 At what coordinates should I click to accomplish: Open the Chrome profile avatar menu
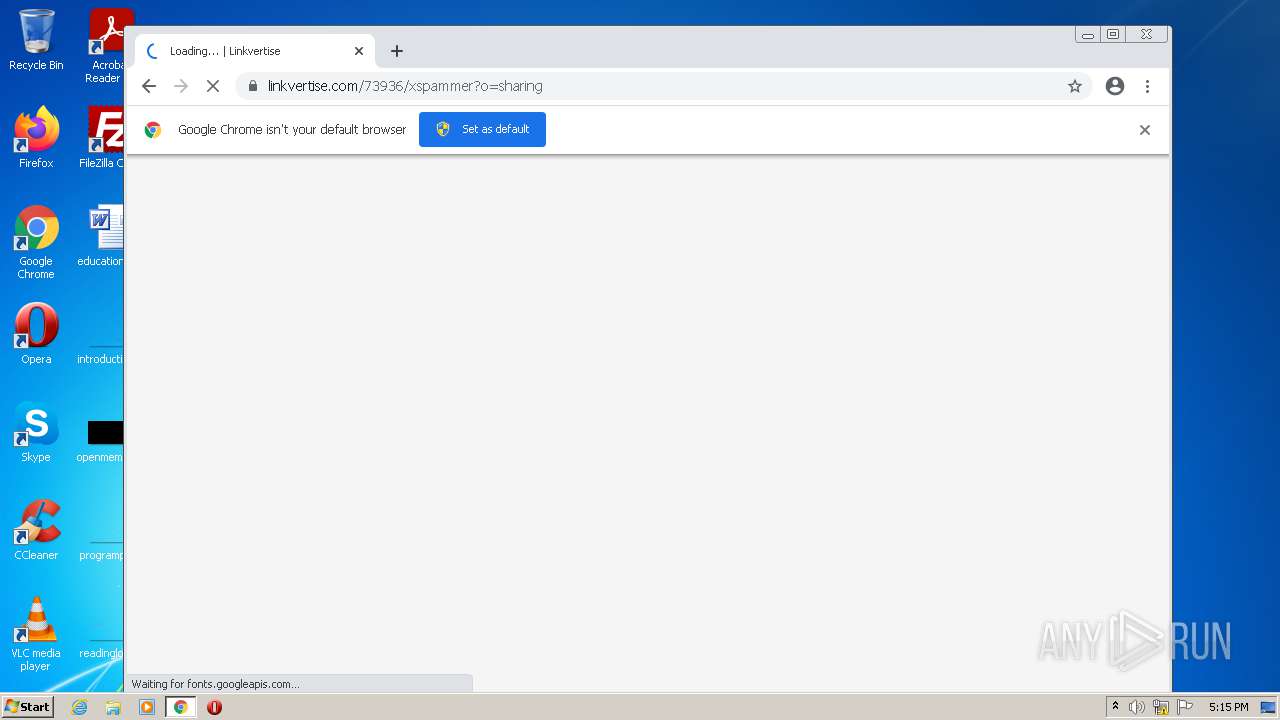[x=1115, y=86]
